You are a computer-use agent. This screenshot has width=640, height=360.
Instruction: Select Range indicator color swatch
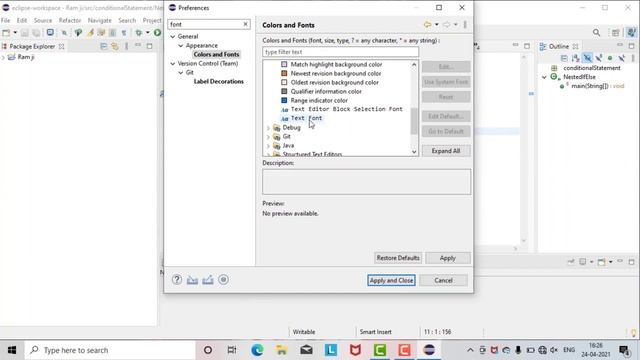tap(284, 100)
